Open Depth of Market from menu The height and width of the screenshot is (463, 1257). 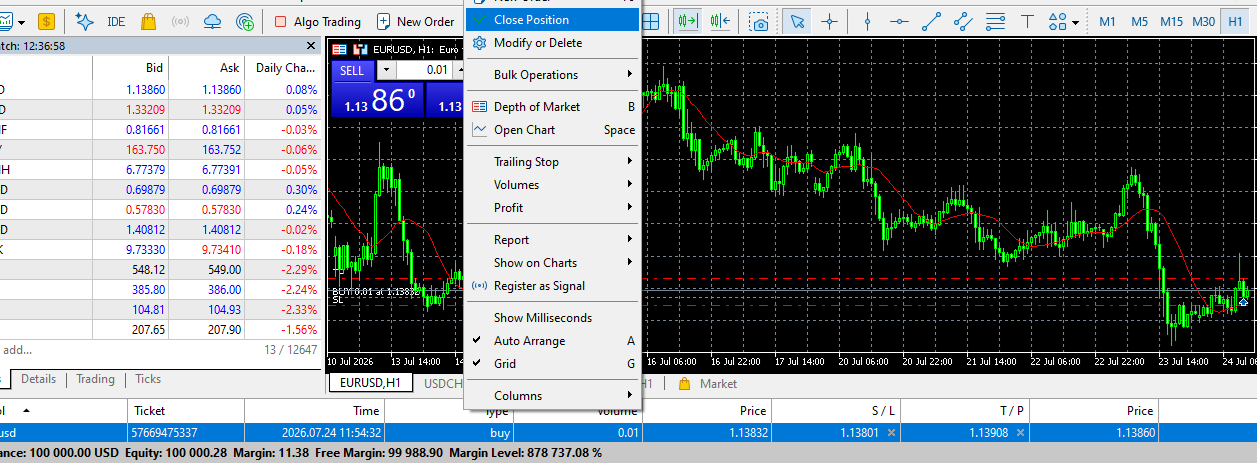point(553,107)
